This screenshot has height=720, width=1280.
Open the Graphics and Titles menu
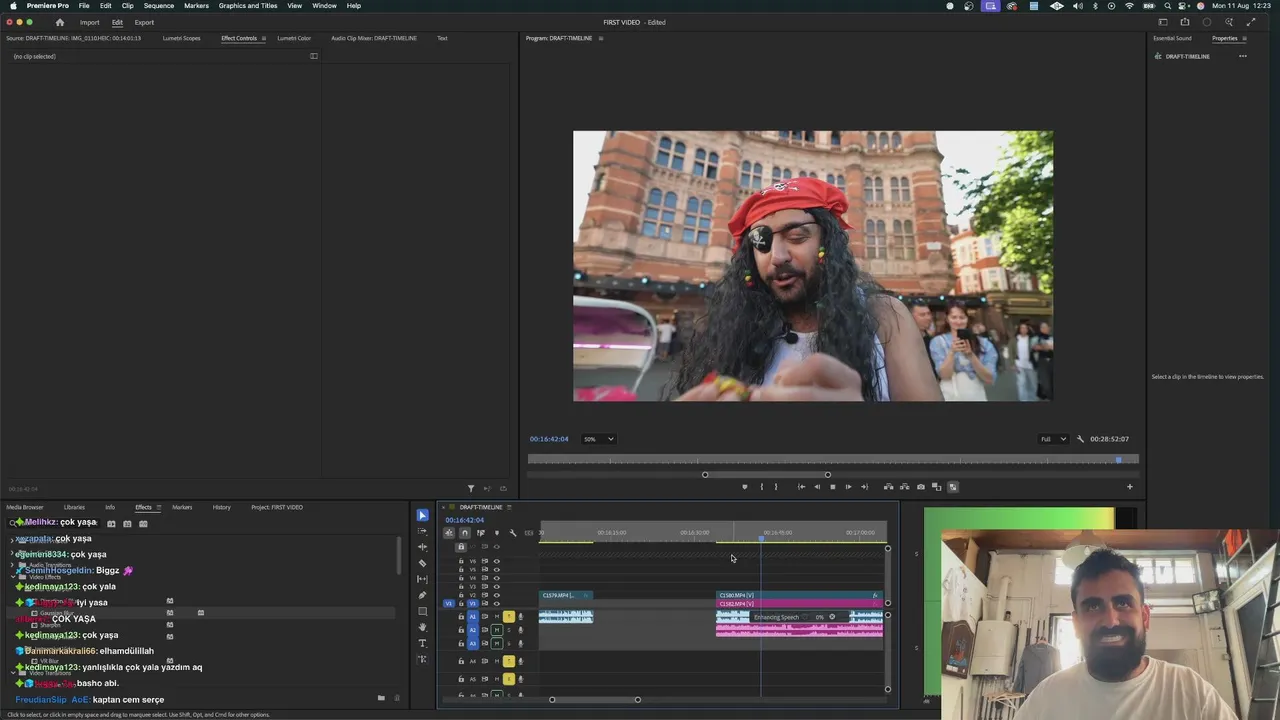pos(248,6)
